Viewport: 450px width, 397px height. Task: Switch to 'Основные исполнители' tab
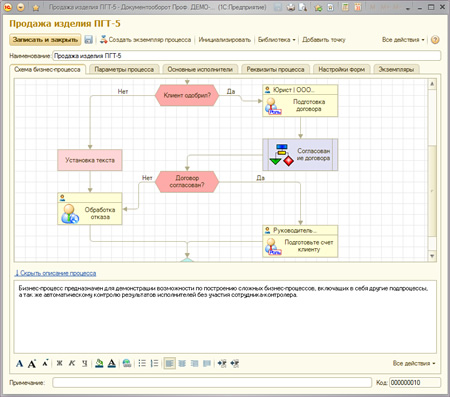pyautogui.click(x=200, y=69)
